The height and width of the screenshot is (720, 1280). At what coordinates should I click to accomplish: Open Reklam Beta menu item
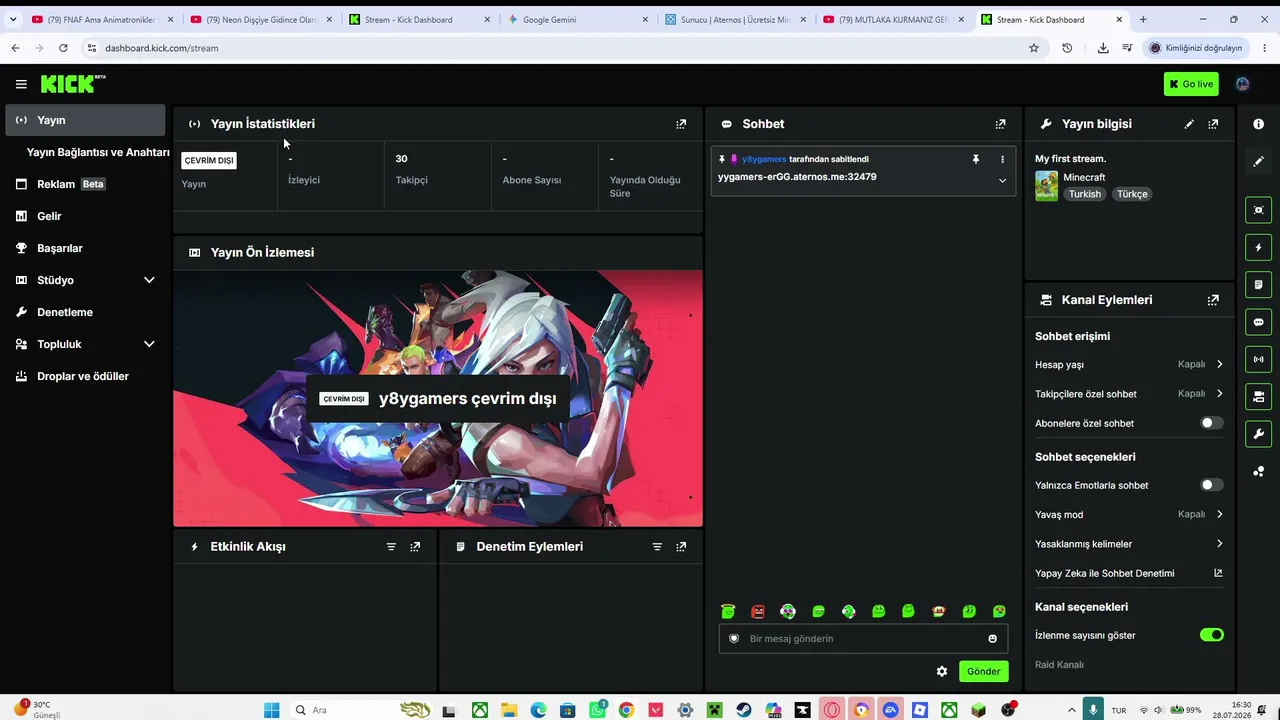point(85,184)
